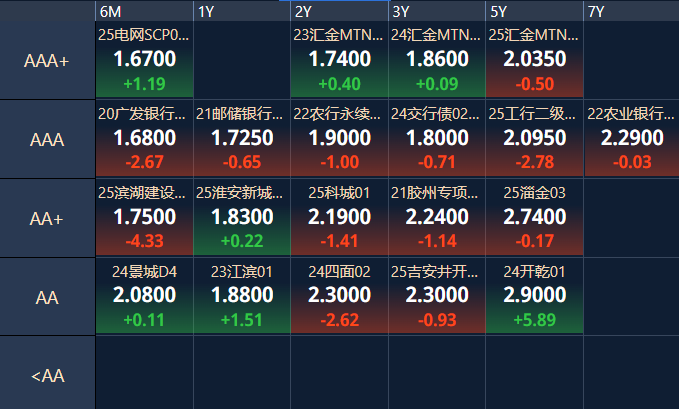679x409 pixels.
Task: Open 23江滨01 bond cell
Action: pyautogui.click(x=241, y=296)
